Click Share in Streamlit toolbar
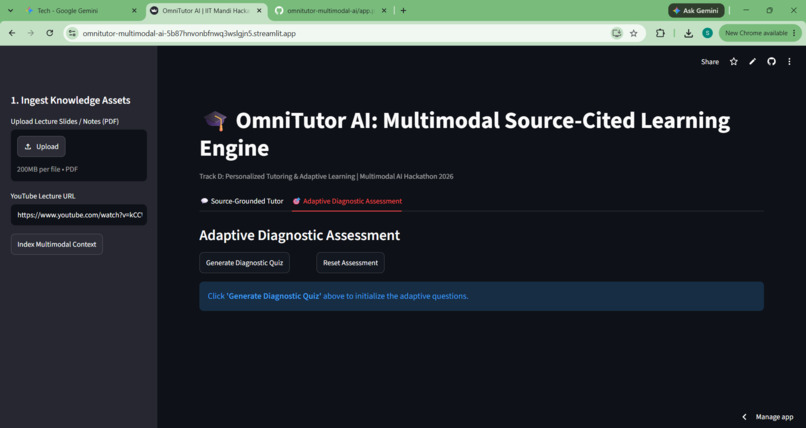 click(710, 62)
